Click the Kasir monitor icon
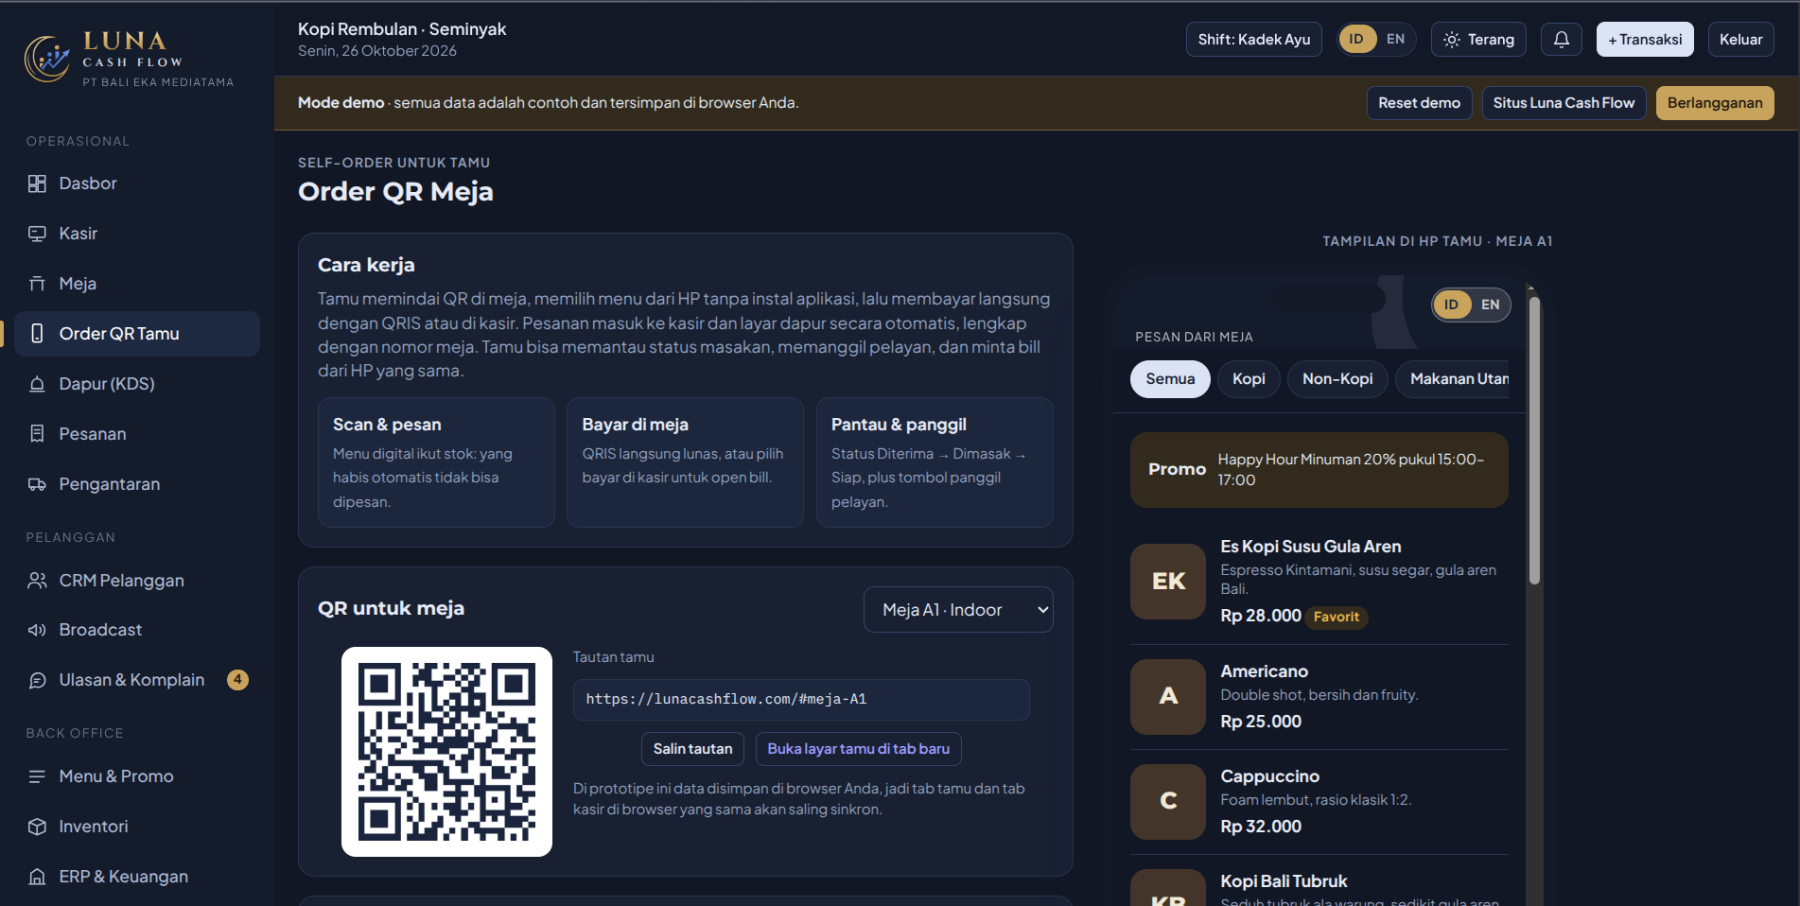The image size is (1800, 906). coord(37,233)
